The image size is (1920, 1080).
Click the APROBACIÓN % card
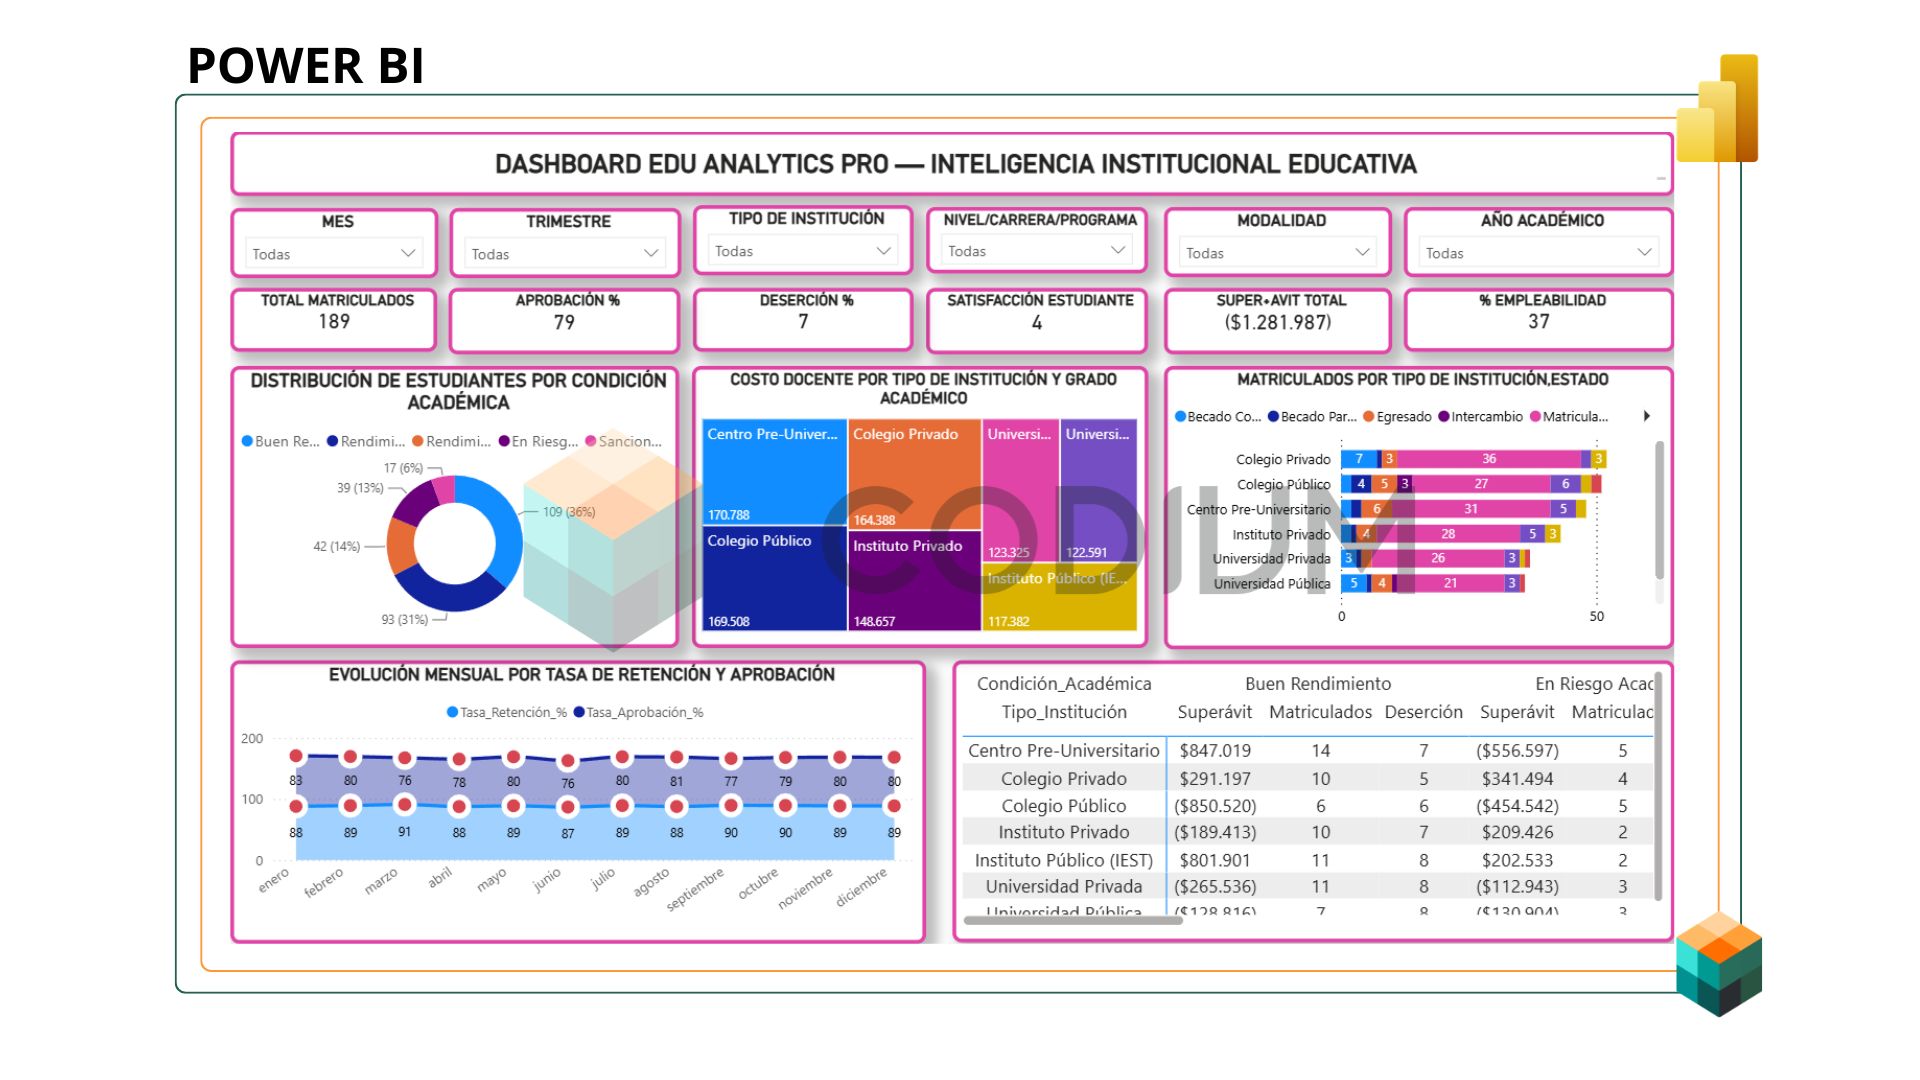[x=564, y=320]
